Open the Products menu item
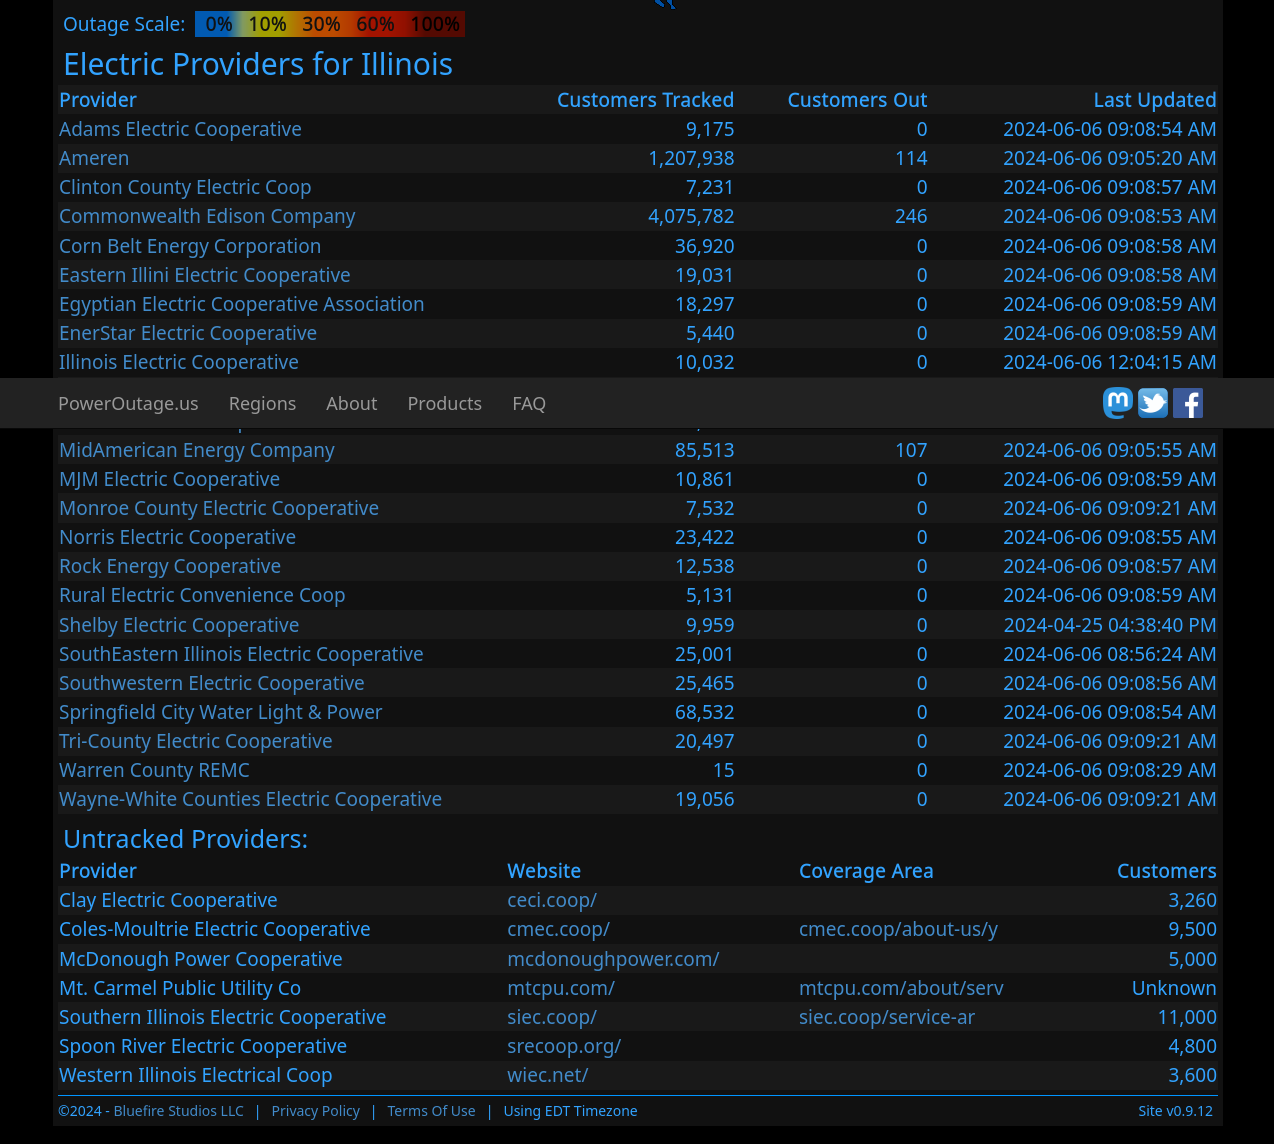Image resolution: width=1274 pixels, height=1144 pixels. pyautogui.click(x=445, y=403)
